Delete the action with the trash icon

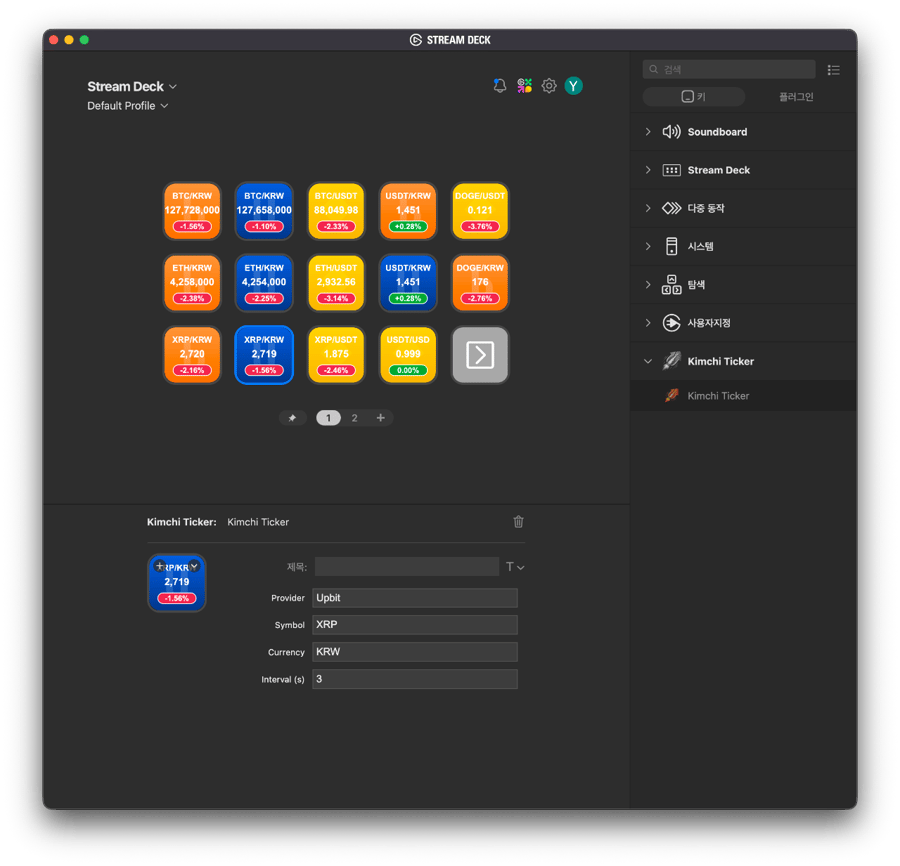pos(518,521)
